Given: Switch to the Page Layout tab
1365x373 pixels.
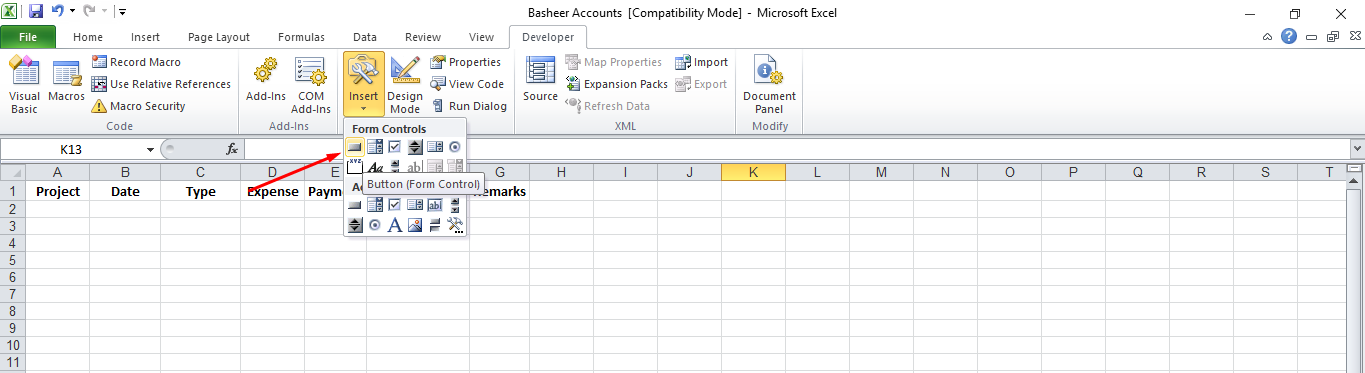Looking at the screenshot, I should 219,37.
